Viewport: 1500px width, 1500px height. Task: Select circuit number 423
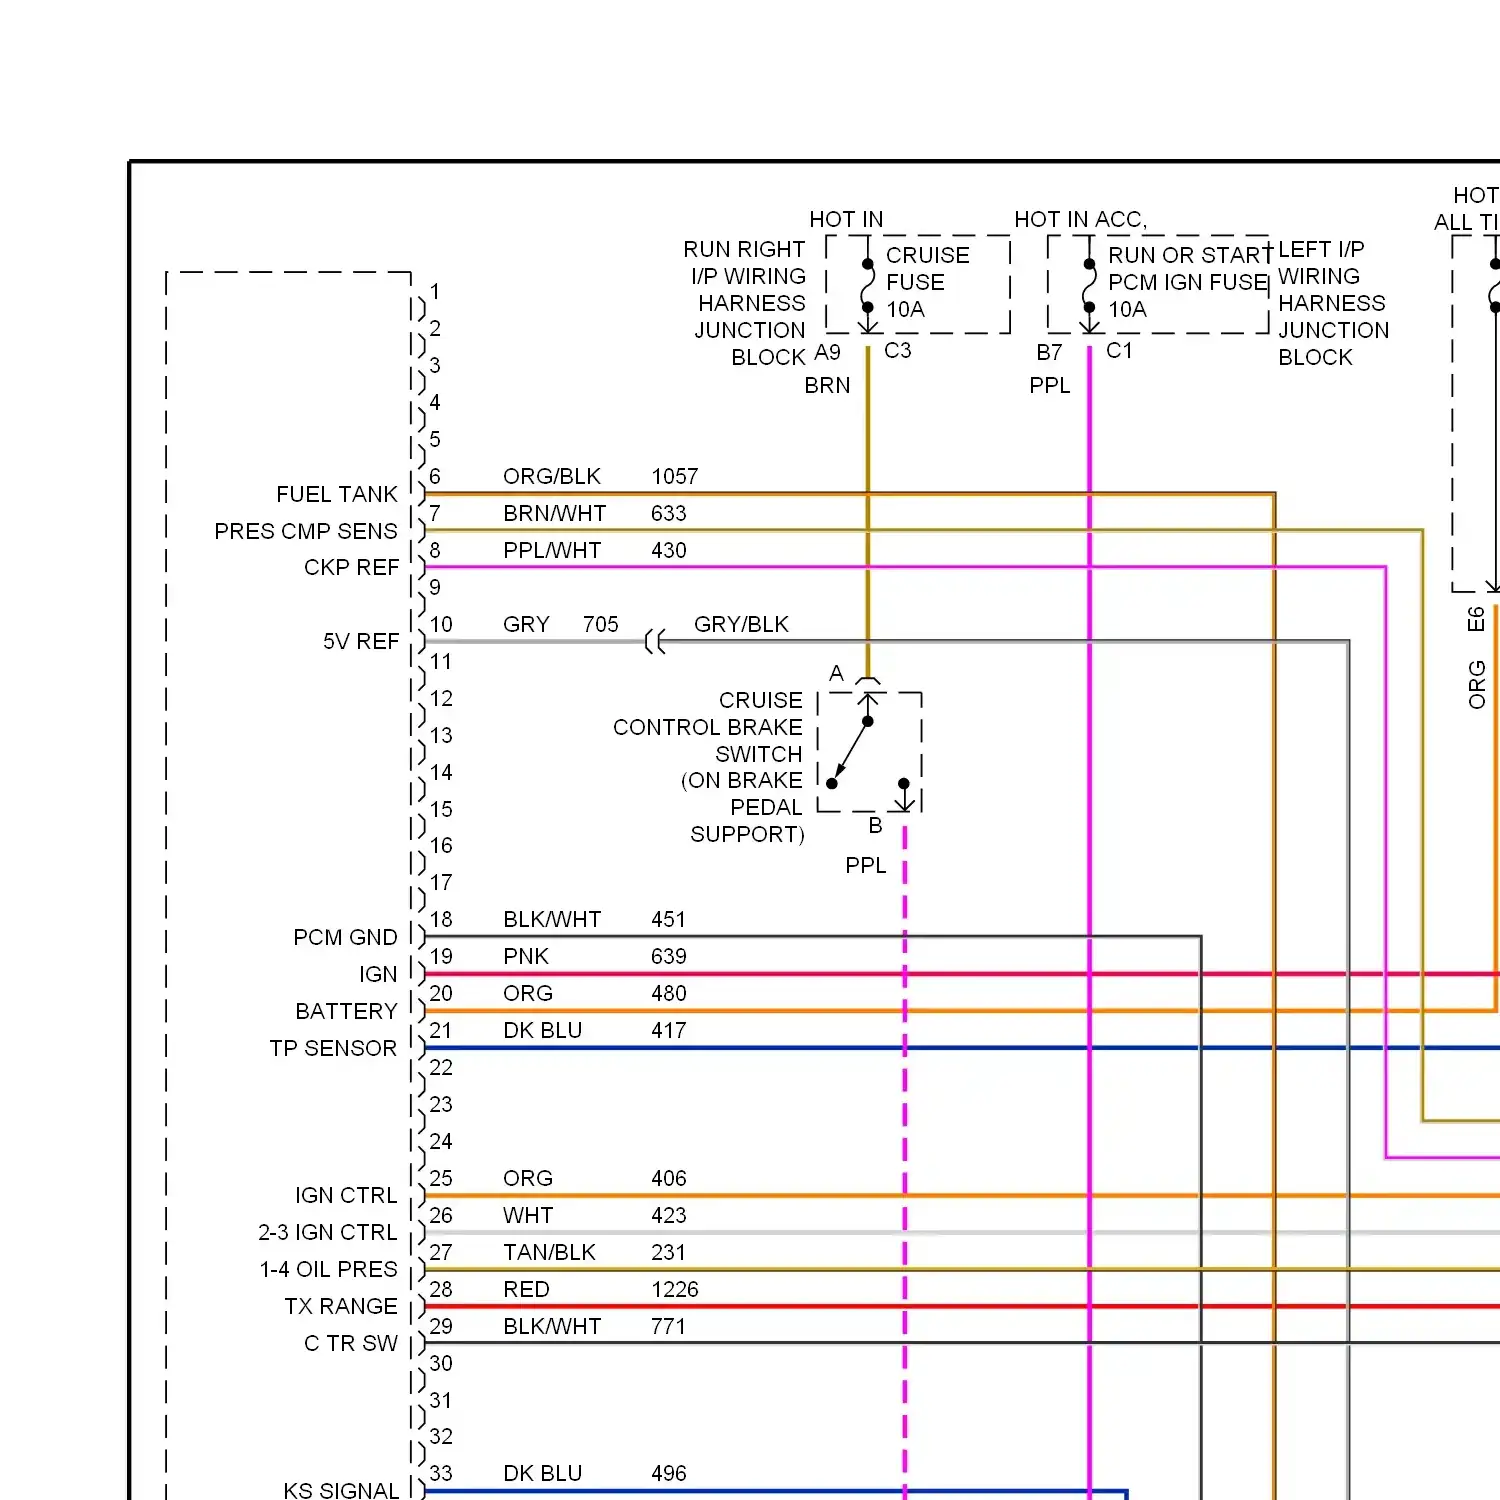[668, 1215]
